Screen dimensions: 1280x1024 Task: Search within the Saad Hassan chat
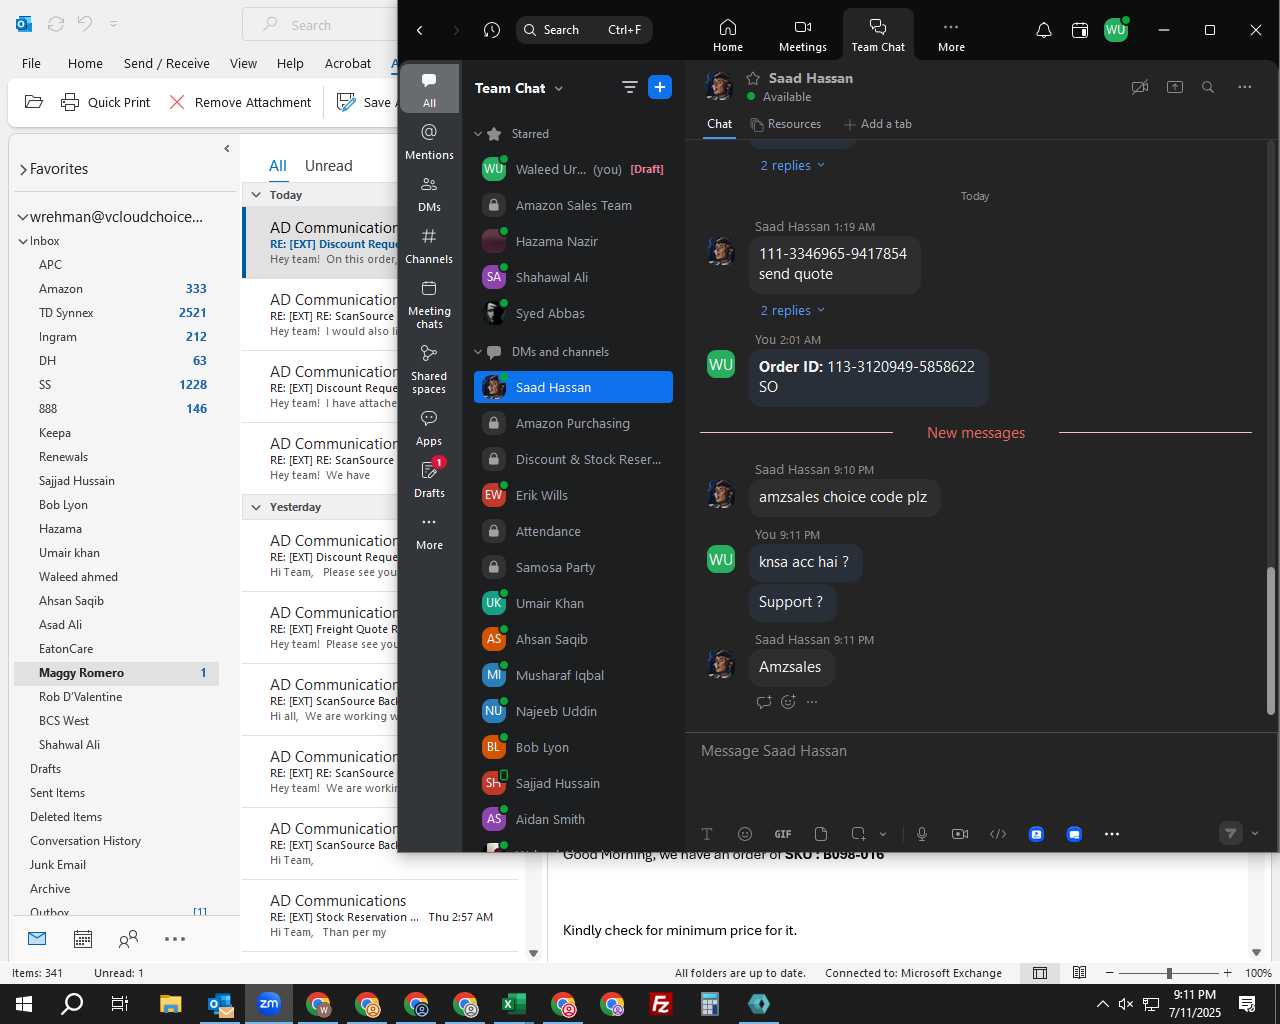tap(1208, 87)
